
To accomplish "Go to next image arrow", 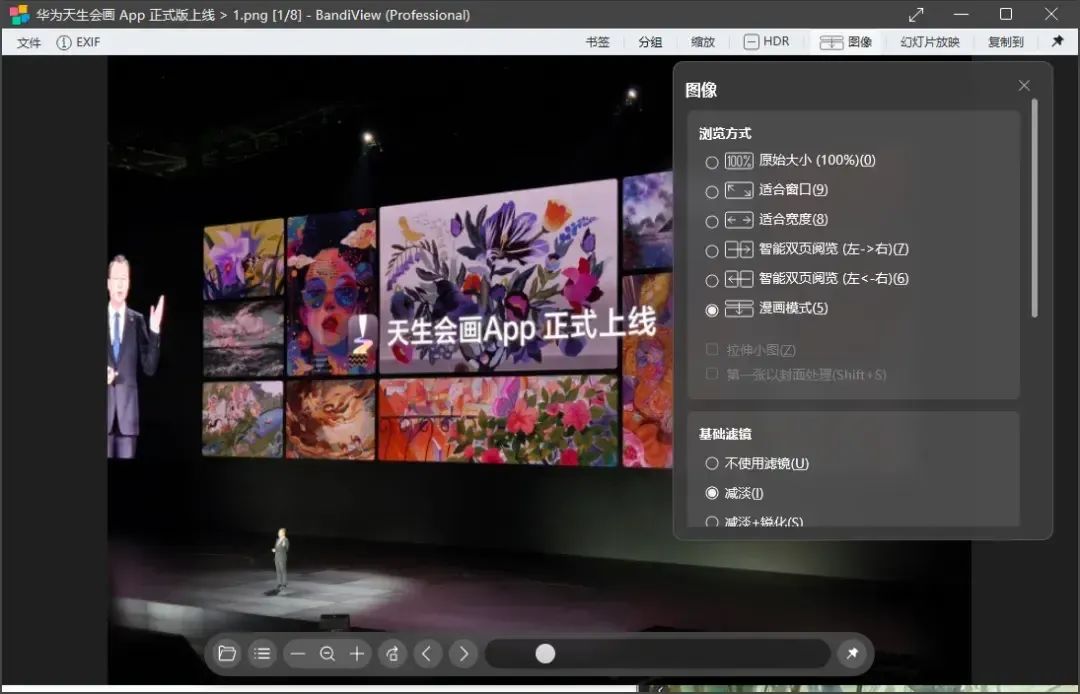I will tap(464, 653).
